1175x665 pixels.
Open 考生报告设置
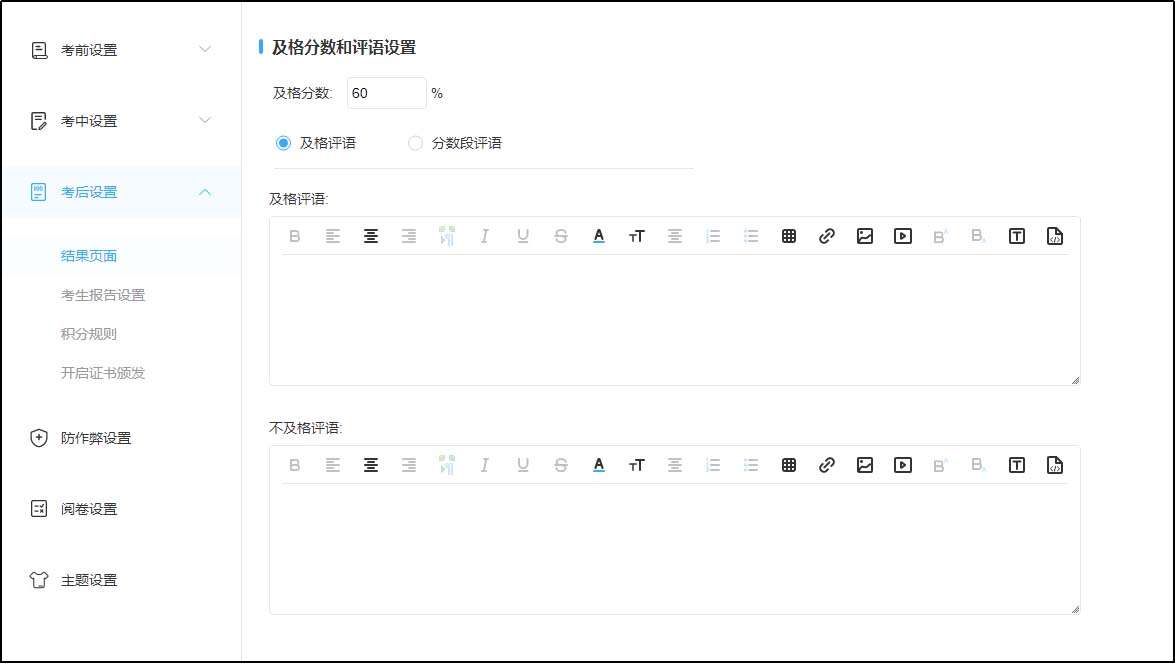[x=105, y=294]
